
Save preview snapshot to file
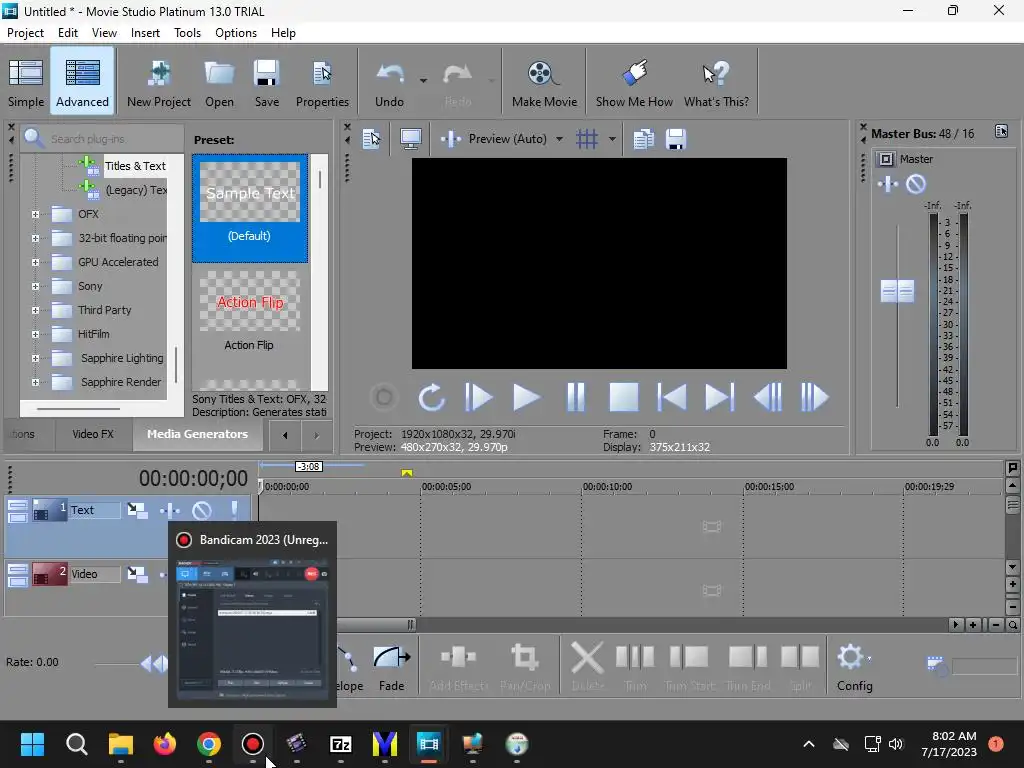[676, 139]
